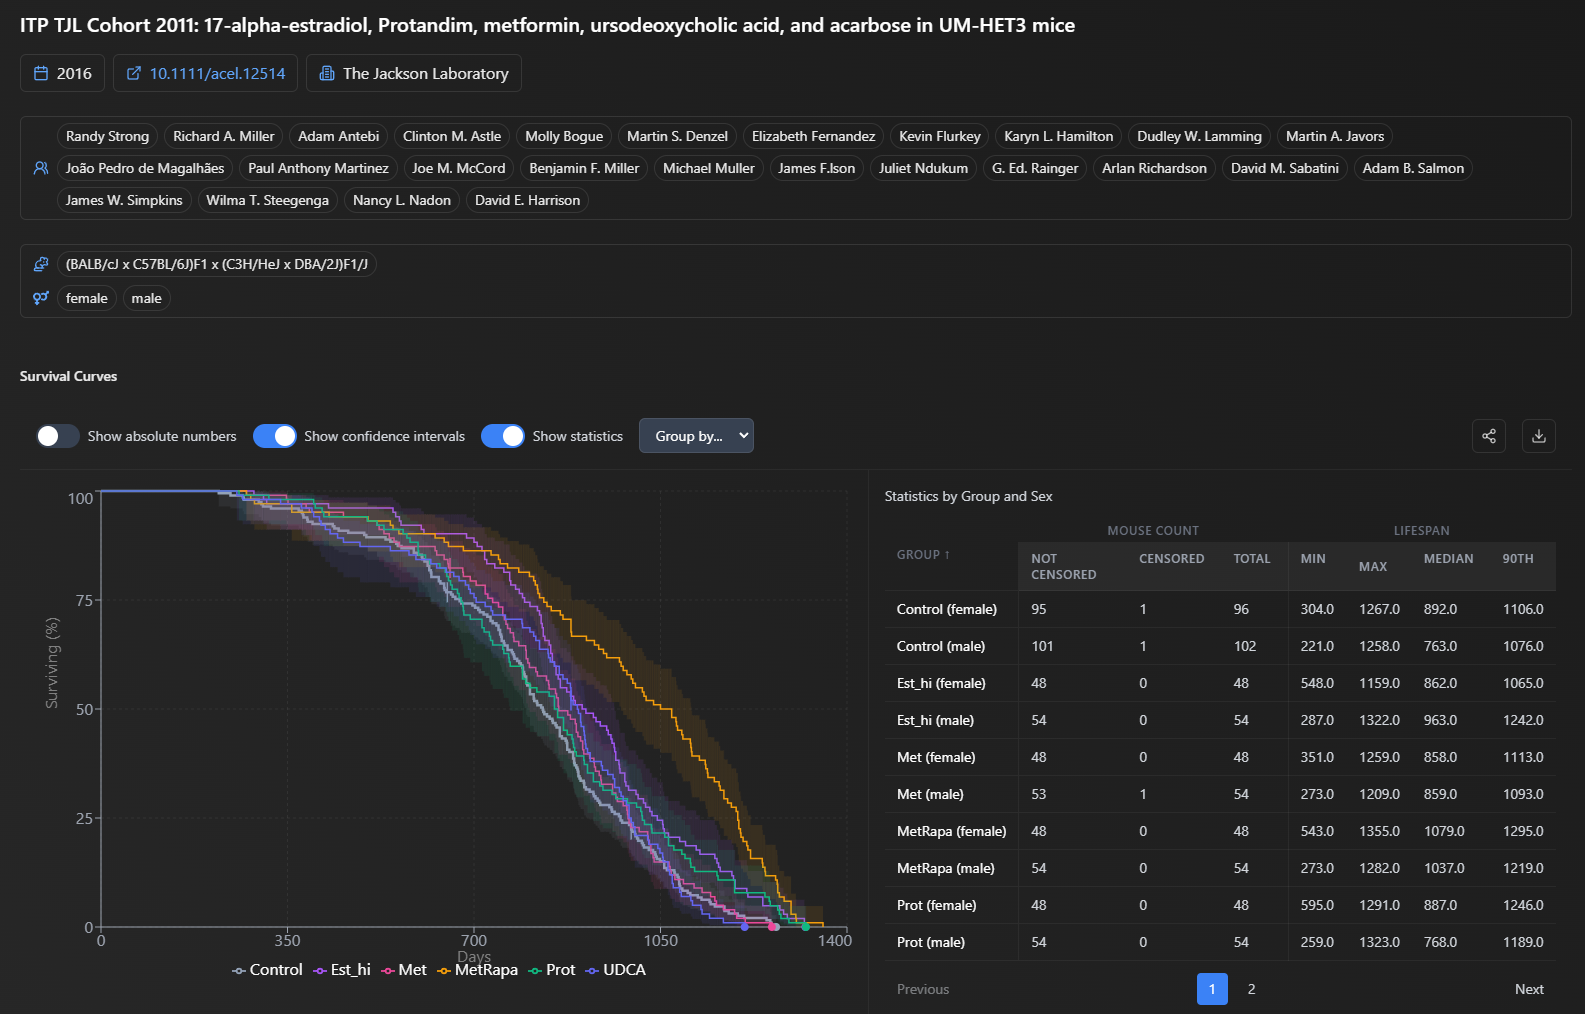Select page 1 in pagination
1585x1014 pixels.
[x=1212, y=989]
